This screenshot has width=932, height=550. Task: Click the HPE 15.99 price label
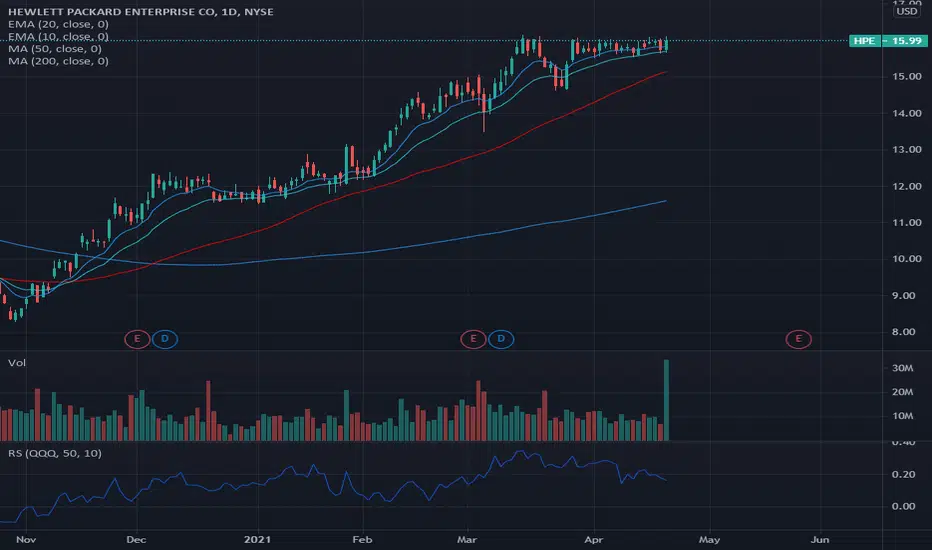[888, 40]
